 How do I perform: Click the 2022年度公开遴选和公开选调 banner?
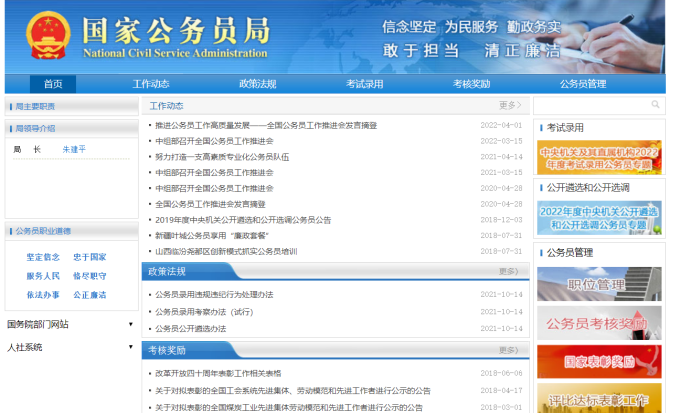pyautogui.click(x=599, y=218)
